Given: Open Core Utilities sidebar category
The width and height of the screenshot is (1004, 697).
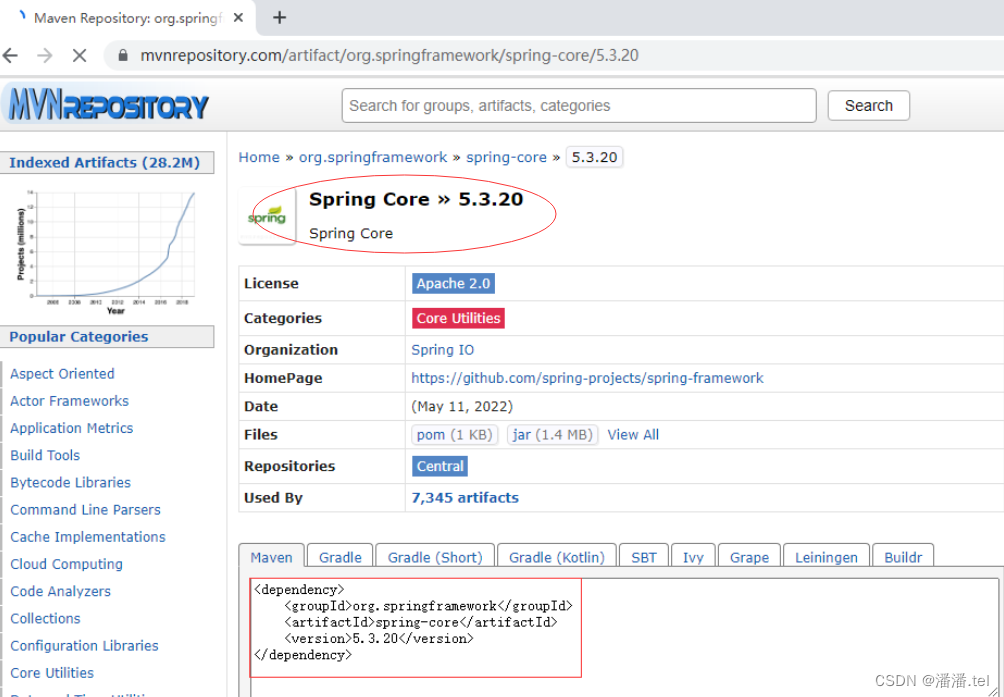Looking at the screenshot, I should [x=52, y=673].
